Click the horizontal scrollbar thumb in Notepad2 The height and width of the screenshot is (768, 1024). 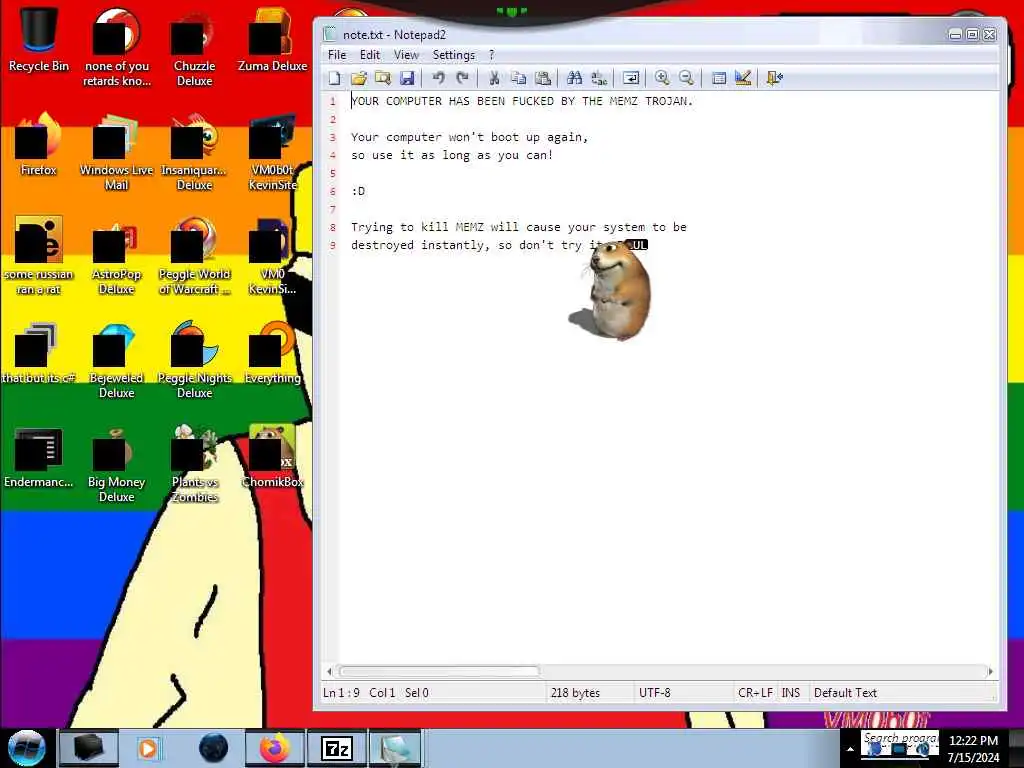440,671
